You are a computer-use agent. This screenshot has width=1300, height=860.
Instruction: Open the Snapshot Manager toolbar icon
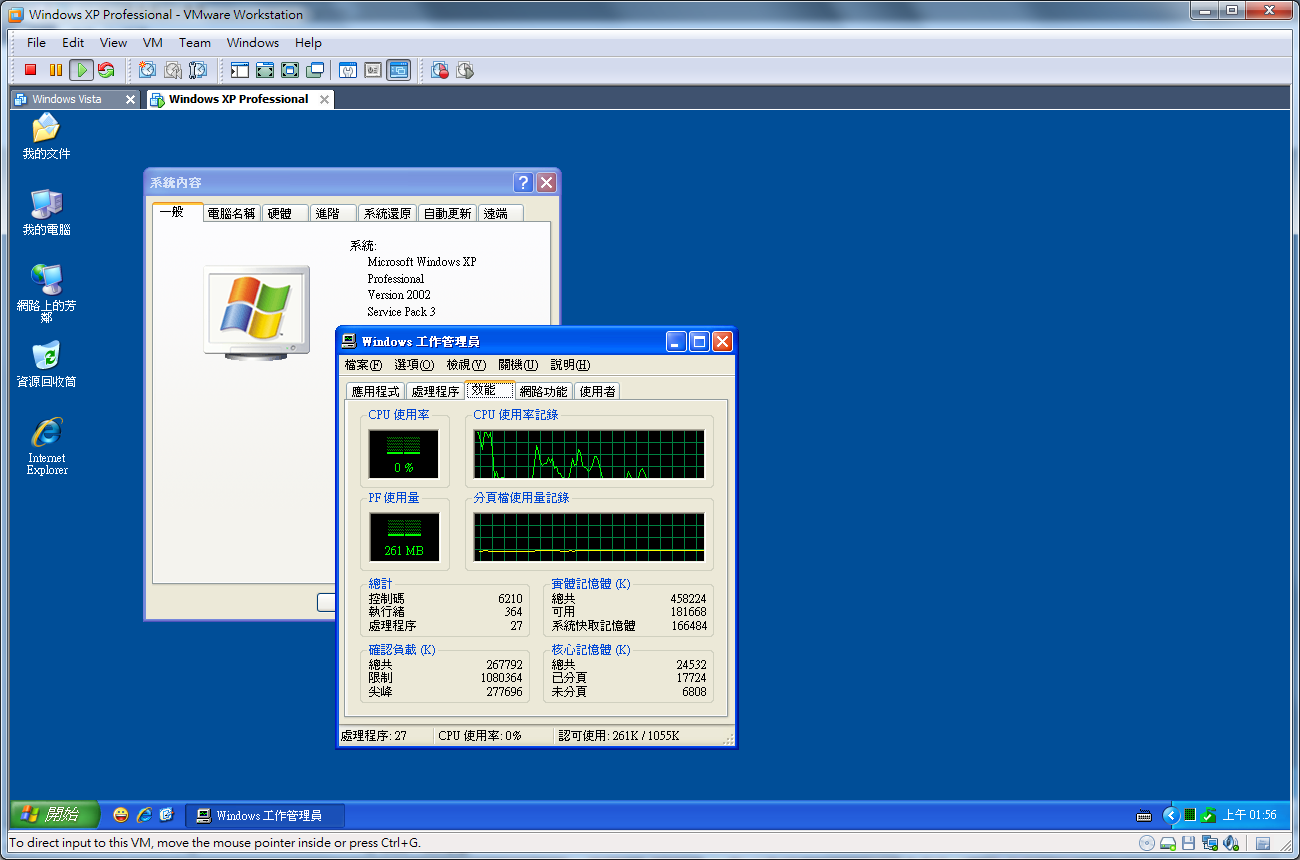pos(198,70)
